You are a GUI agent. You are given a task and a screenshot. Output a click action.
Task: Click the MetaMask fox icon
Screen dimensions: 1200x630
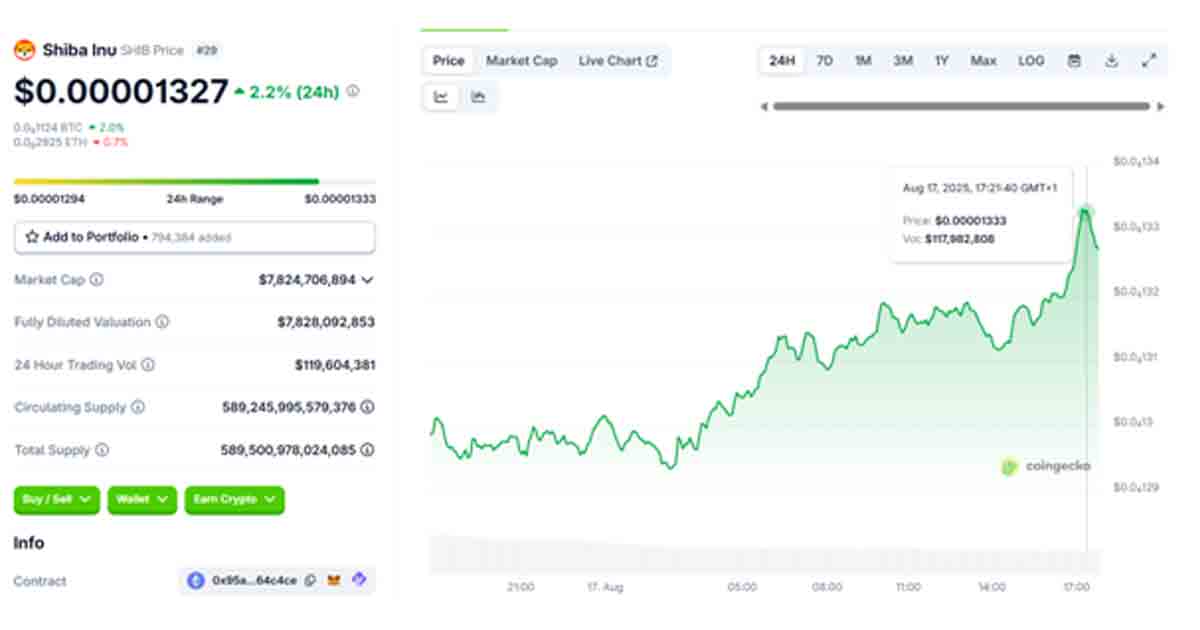tap(335, 580)
